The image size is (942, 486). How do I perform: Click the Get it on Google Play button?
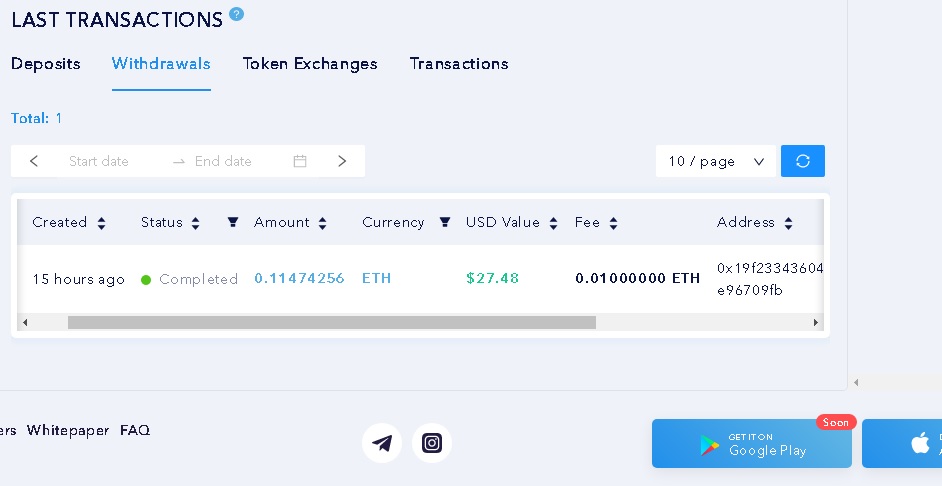tap(752, 443)
